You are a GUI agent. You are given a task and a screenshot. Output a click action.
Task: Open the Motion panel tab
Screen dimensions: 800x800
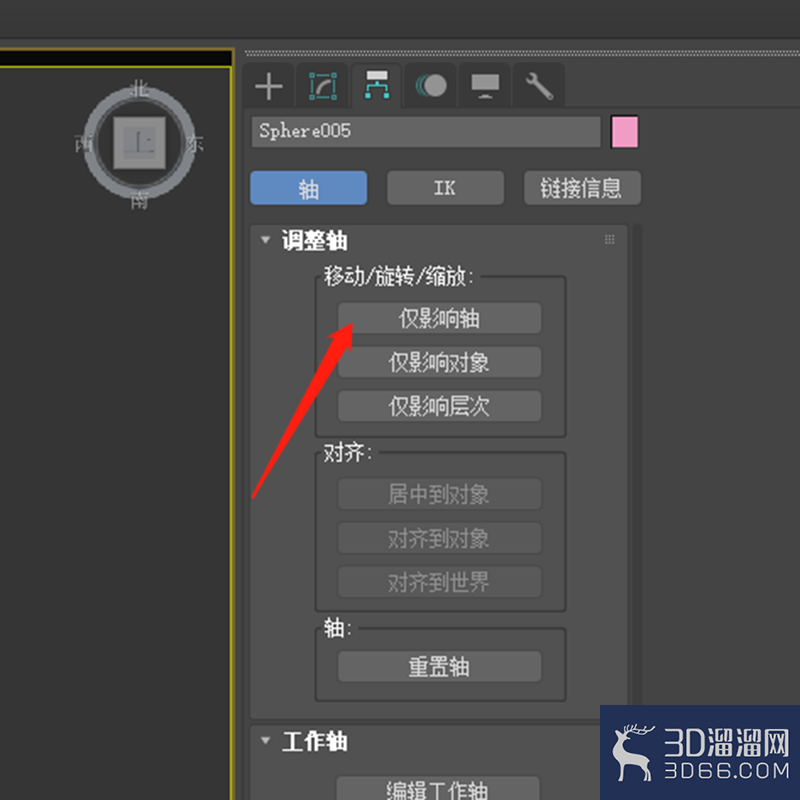click(x=431, y=86)
